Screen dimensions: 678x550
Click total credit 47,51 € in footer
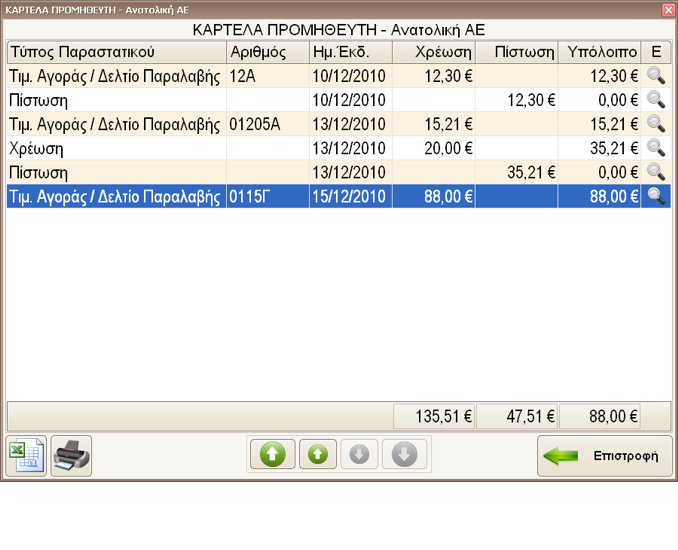click(x=517, y=416)
